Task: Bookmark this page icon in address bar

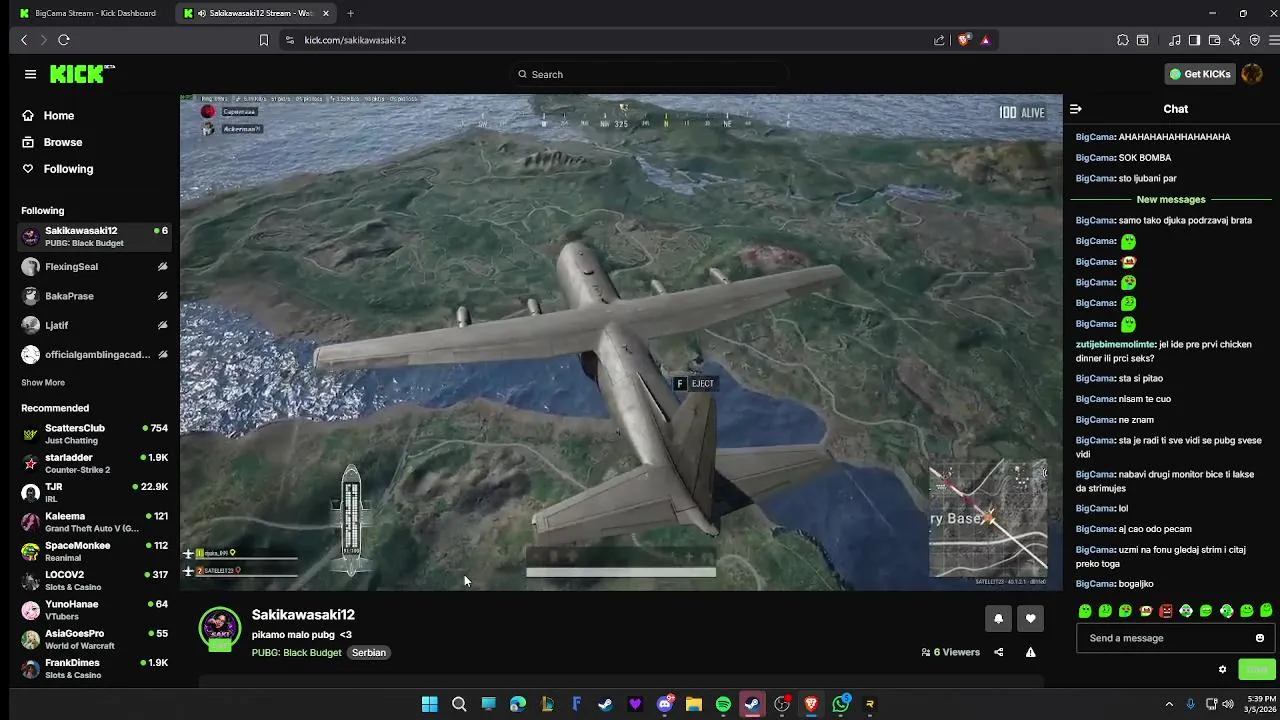Action: click(x=264, y=40)
